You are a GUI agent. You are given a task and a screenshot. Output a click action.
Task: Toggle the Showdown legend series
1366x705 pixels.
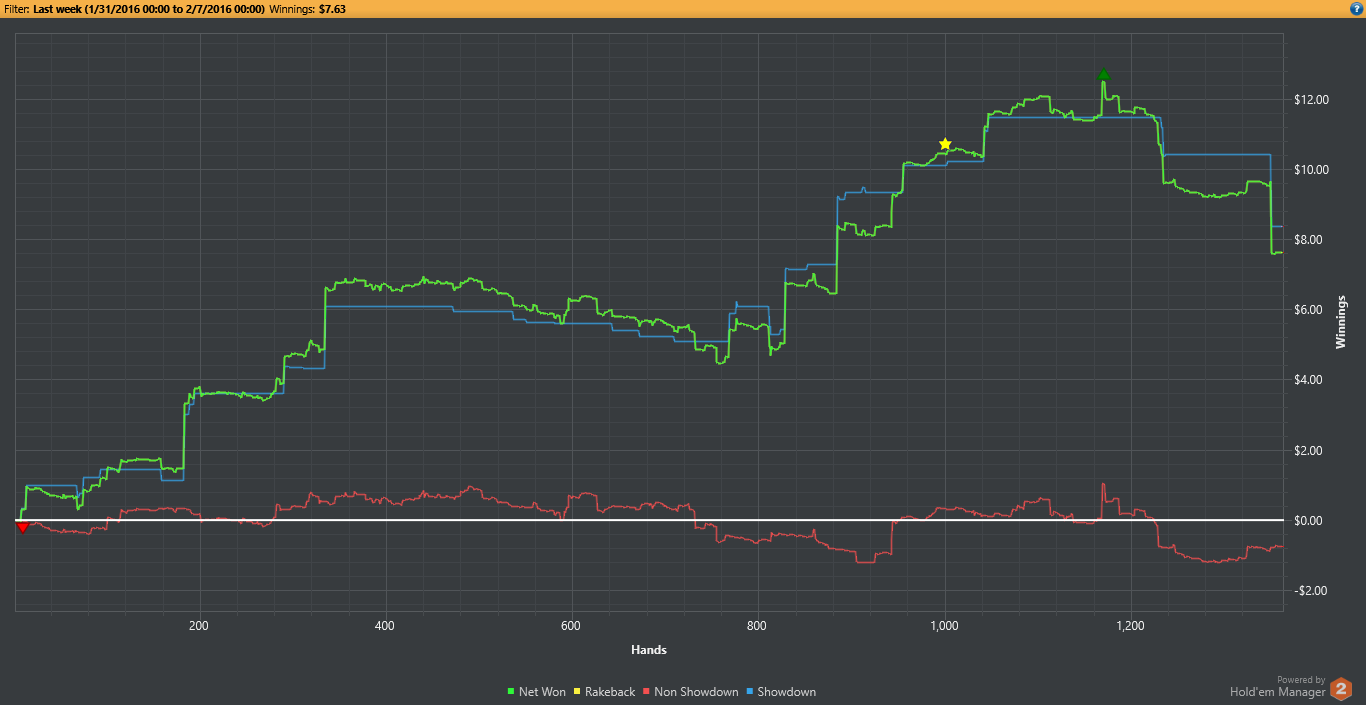pyautogui.click(x=780, y=692)
